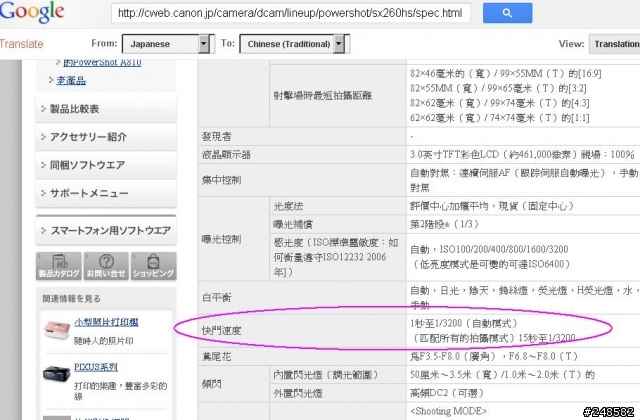Click the 製品カタログ icon button
Image resolution: width=640 pixels, height=420 pixels.
pos(59,266)
